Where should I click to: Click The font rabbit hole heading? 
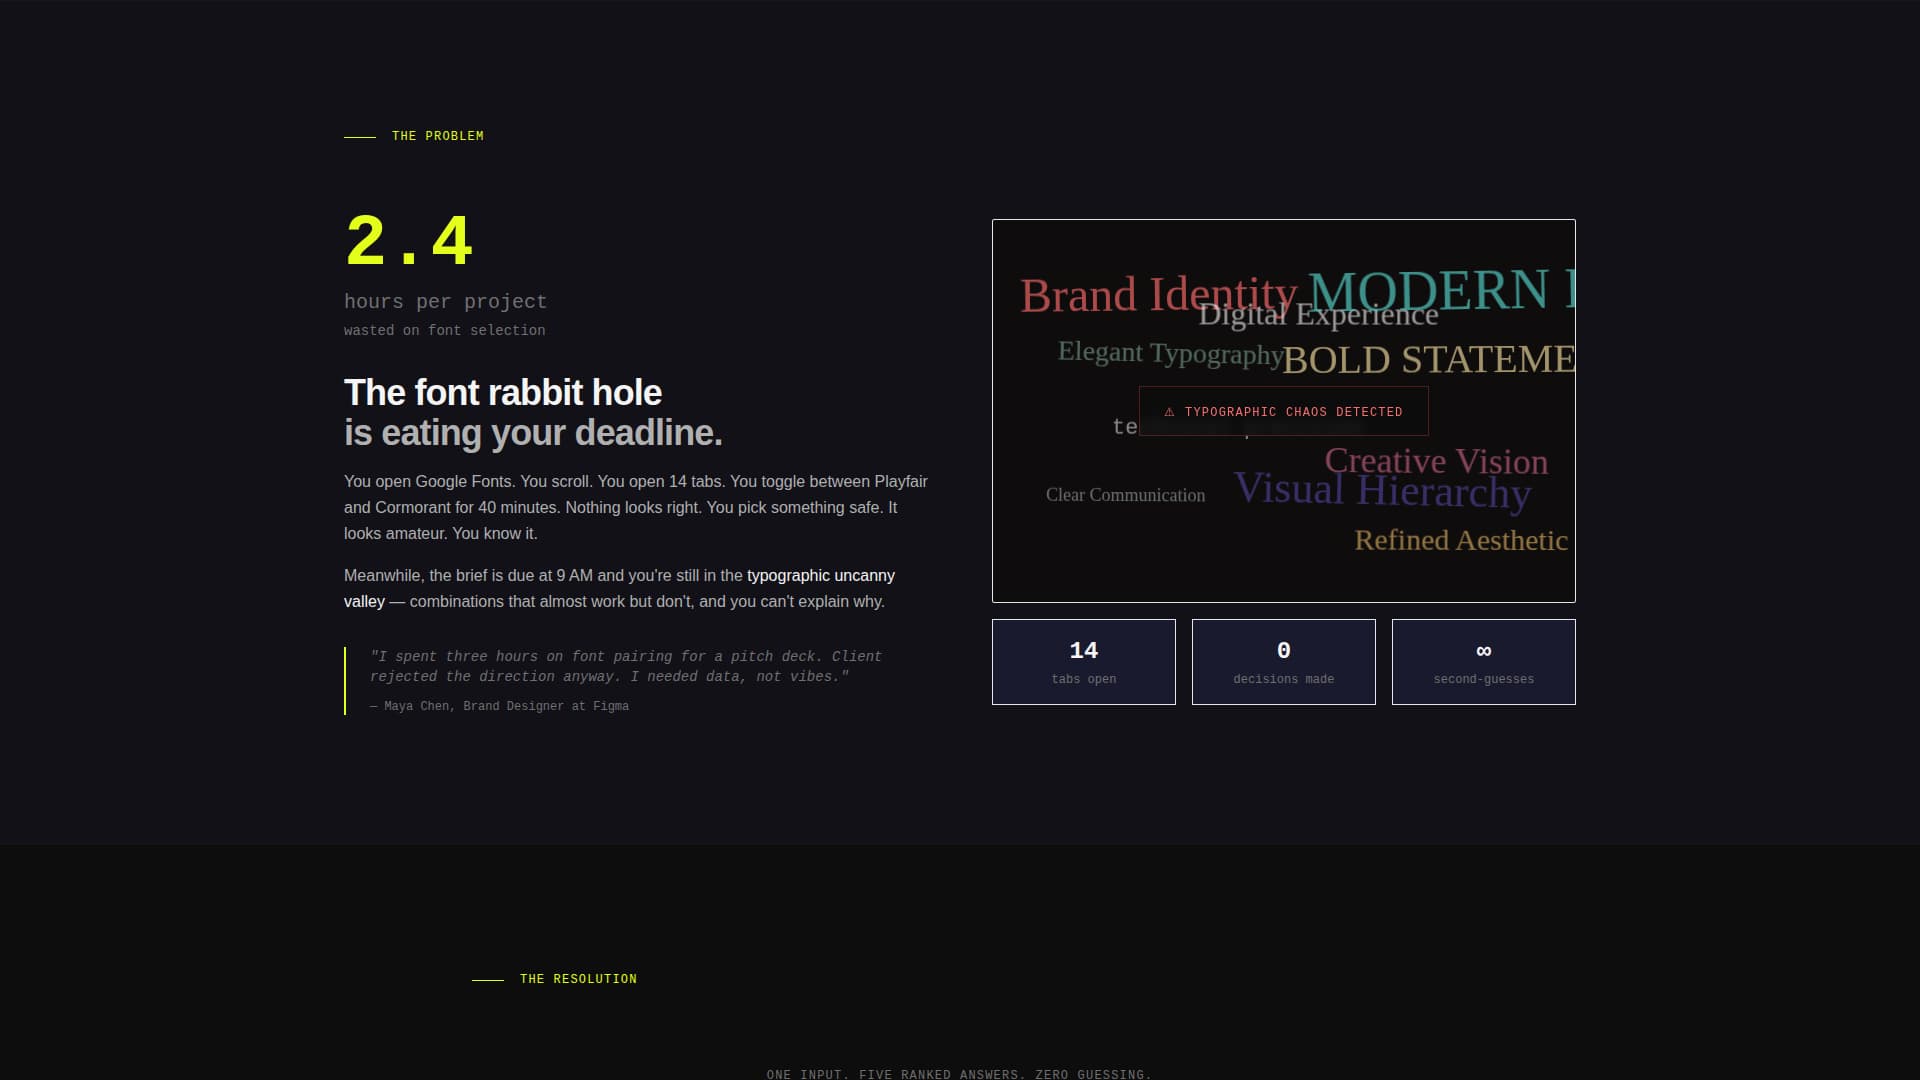502,393
